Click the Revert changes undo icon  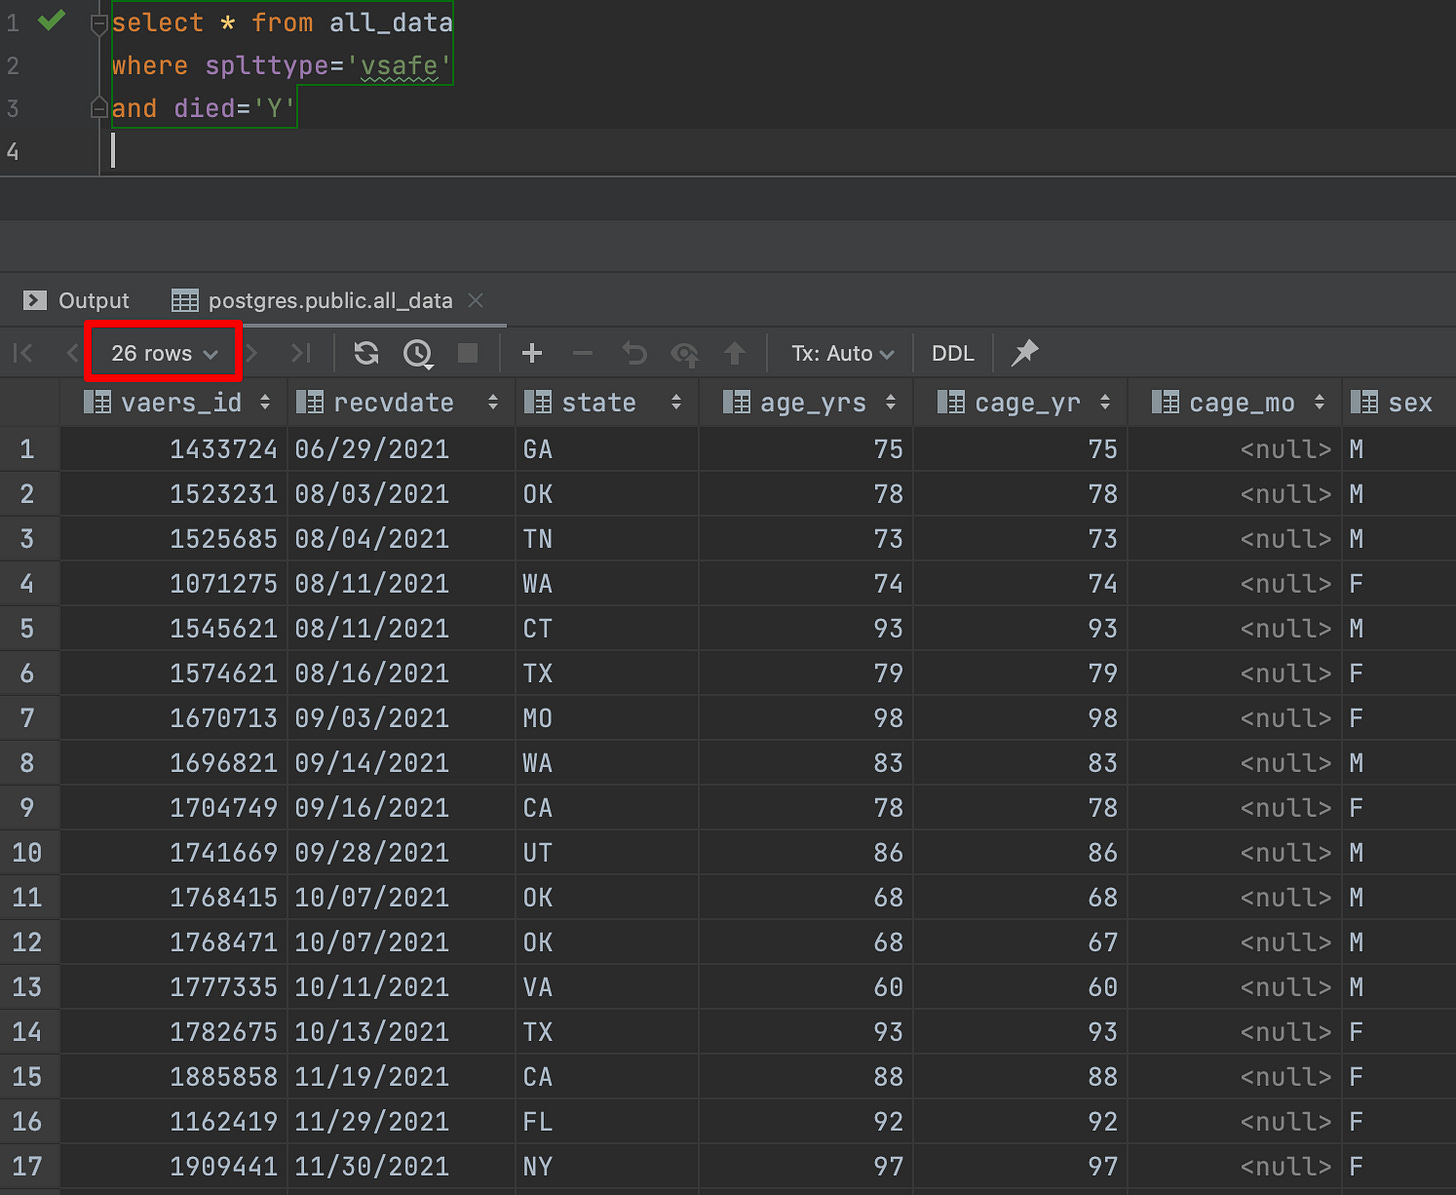pos(633,353)
